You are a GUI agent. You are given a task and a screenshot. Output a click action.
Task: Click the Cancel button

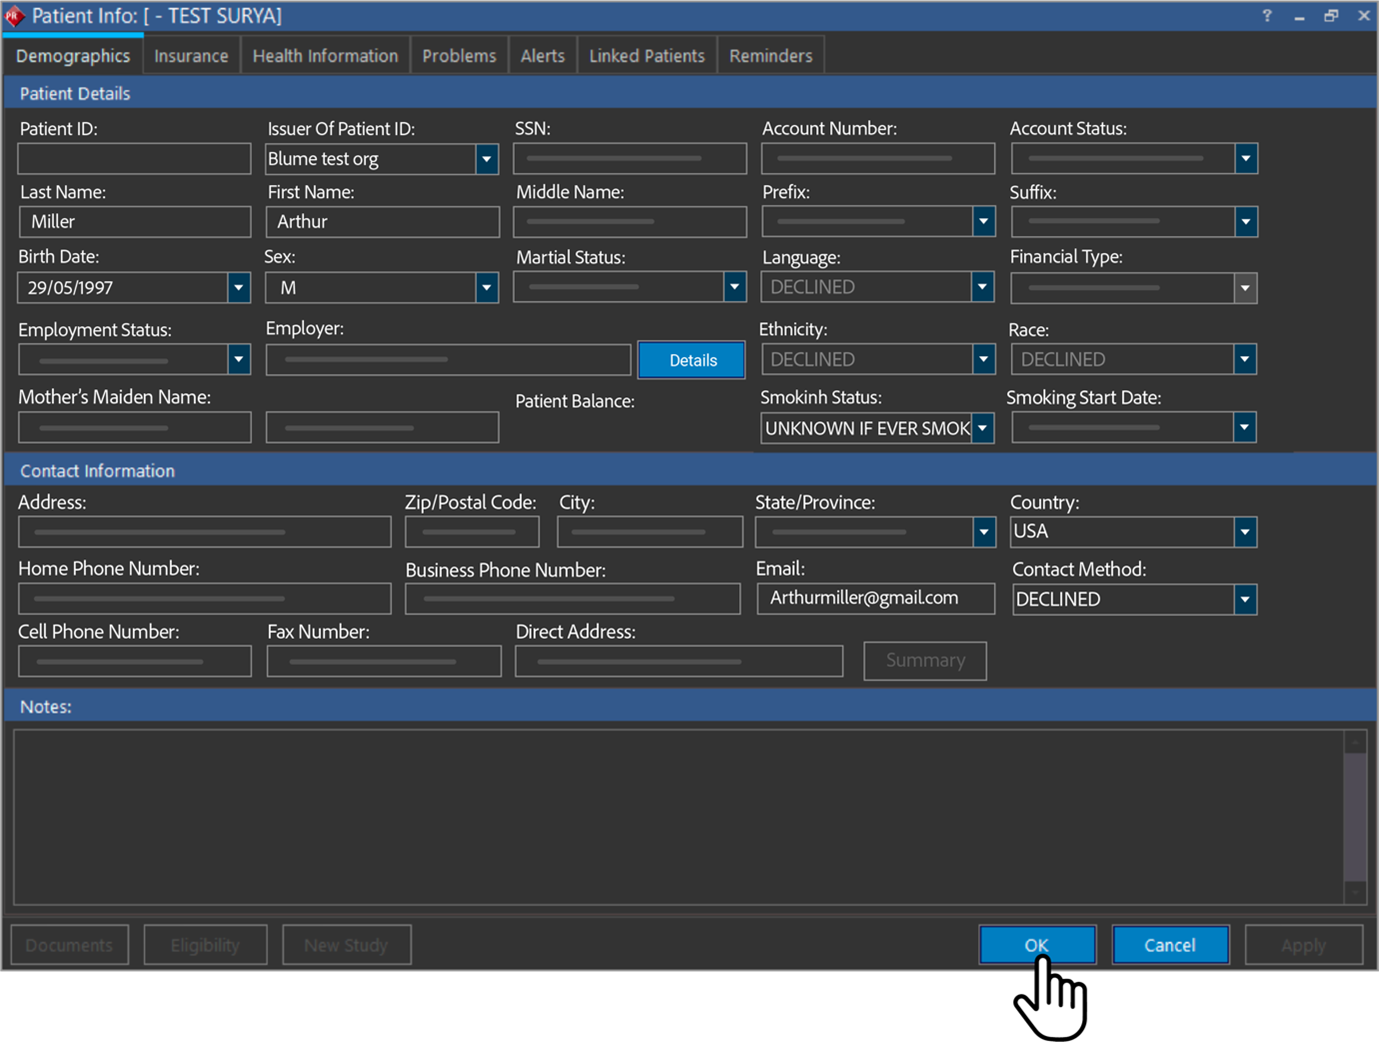1169,945
